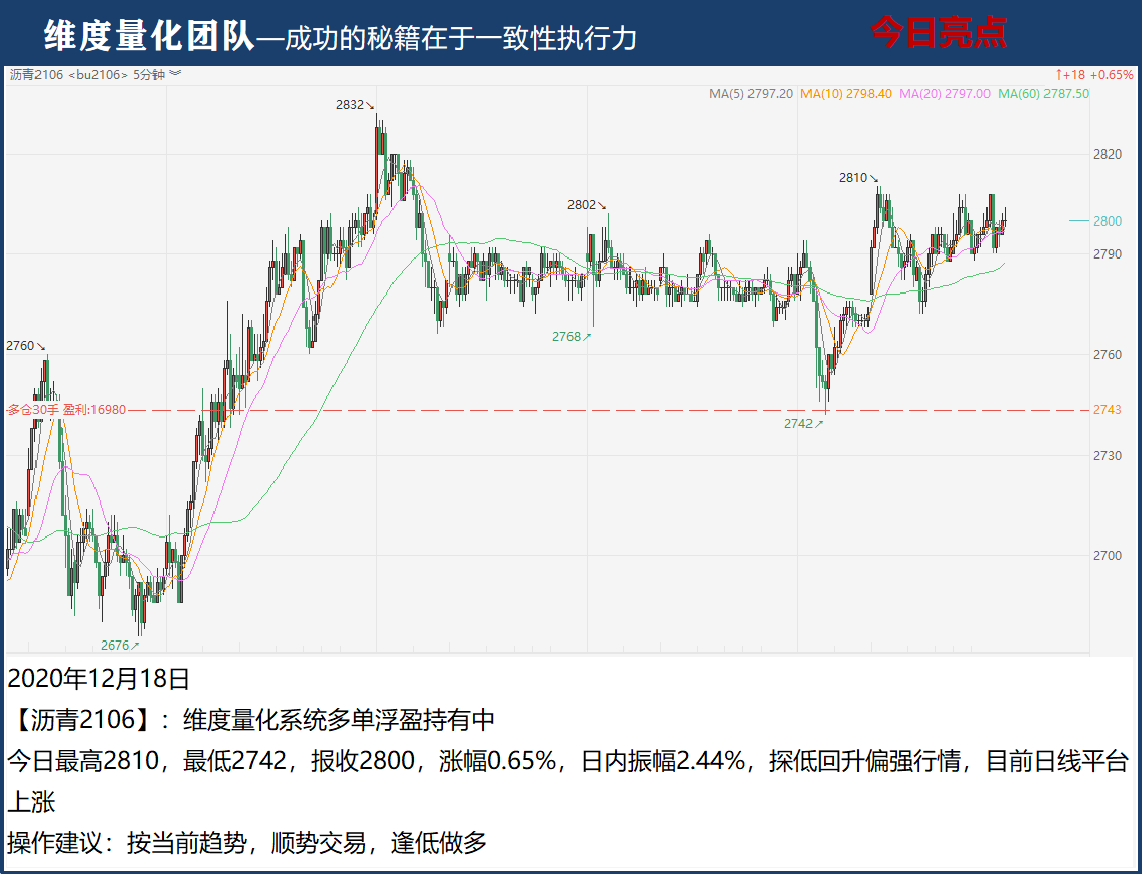Click the 今日亮点 heading
The image size is (1142, 874).
[938, 33]
